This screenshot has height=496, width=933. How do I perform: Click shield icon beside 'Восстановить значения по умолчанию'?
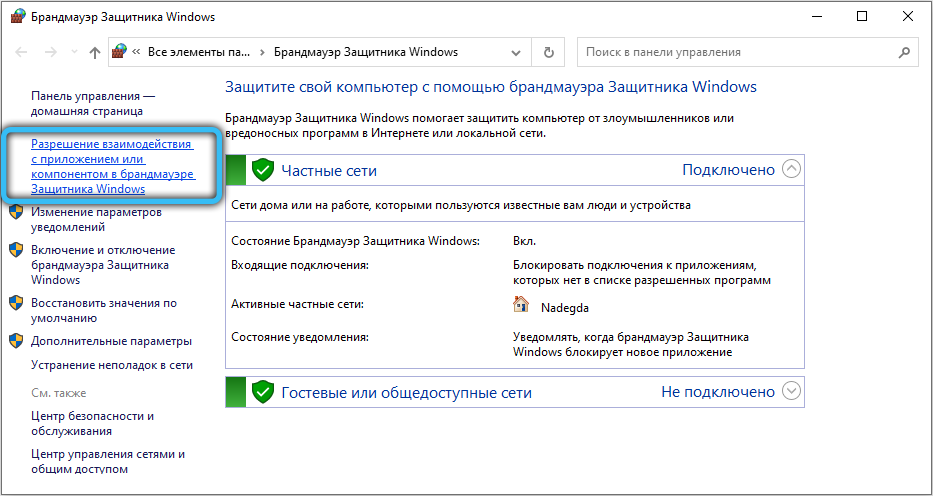pos(16,303)
